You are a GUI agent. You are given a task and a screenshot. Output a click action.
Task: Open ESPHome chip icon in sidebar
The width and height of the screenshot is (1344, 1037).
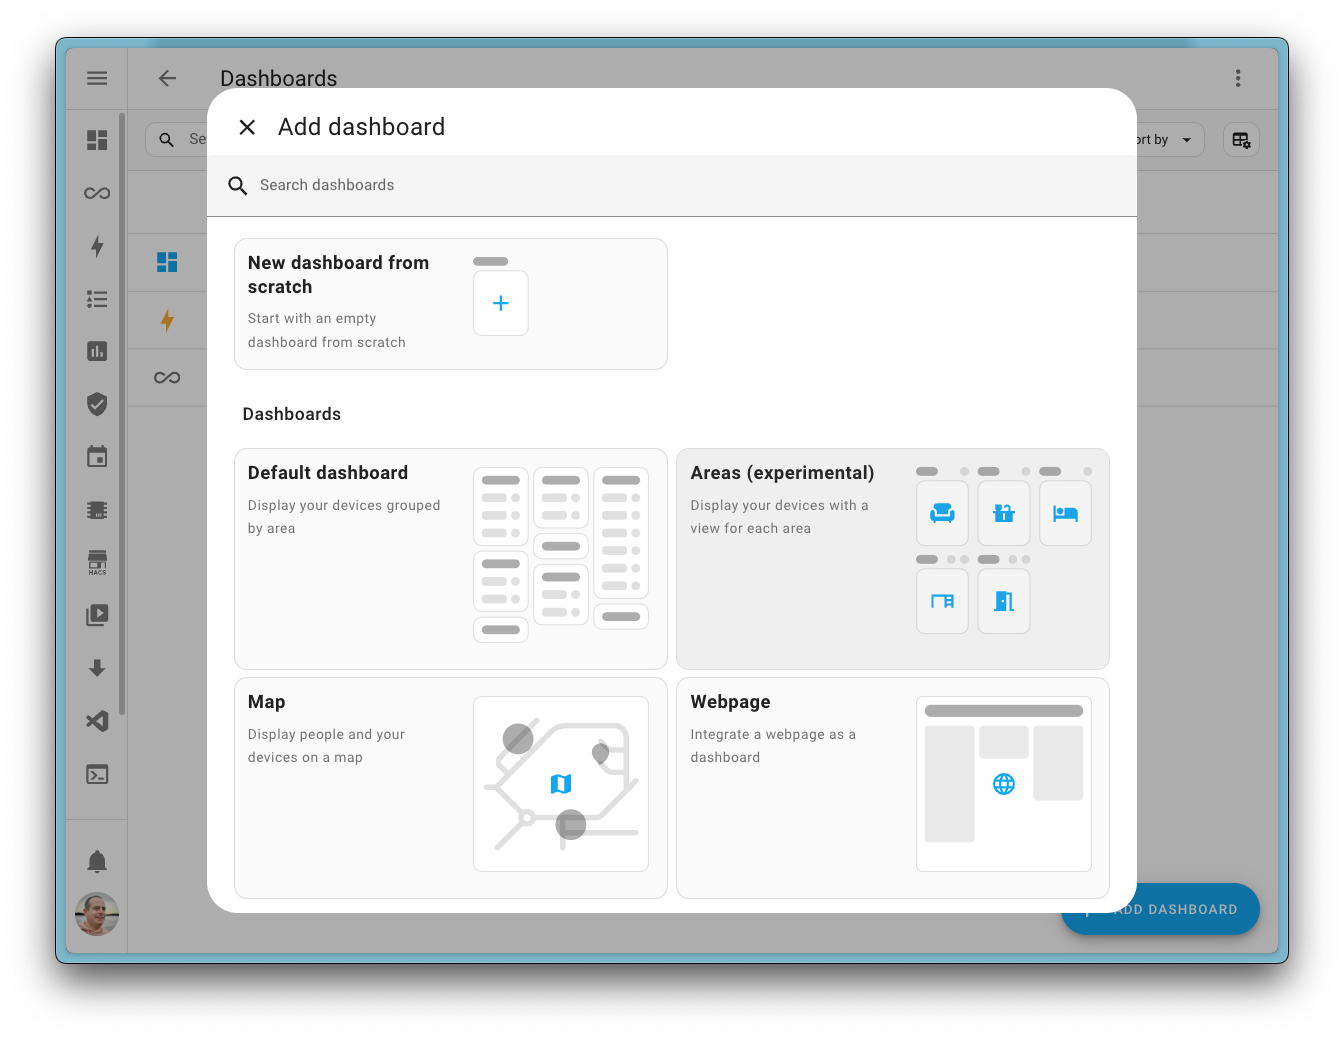[96, 509]
